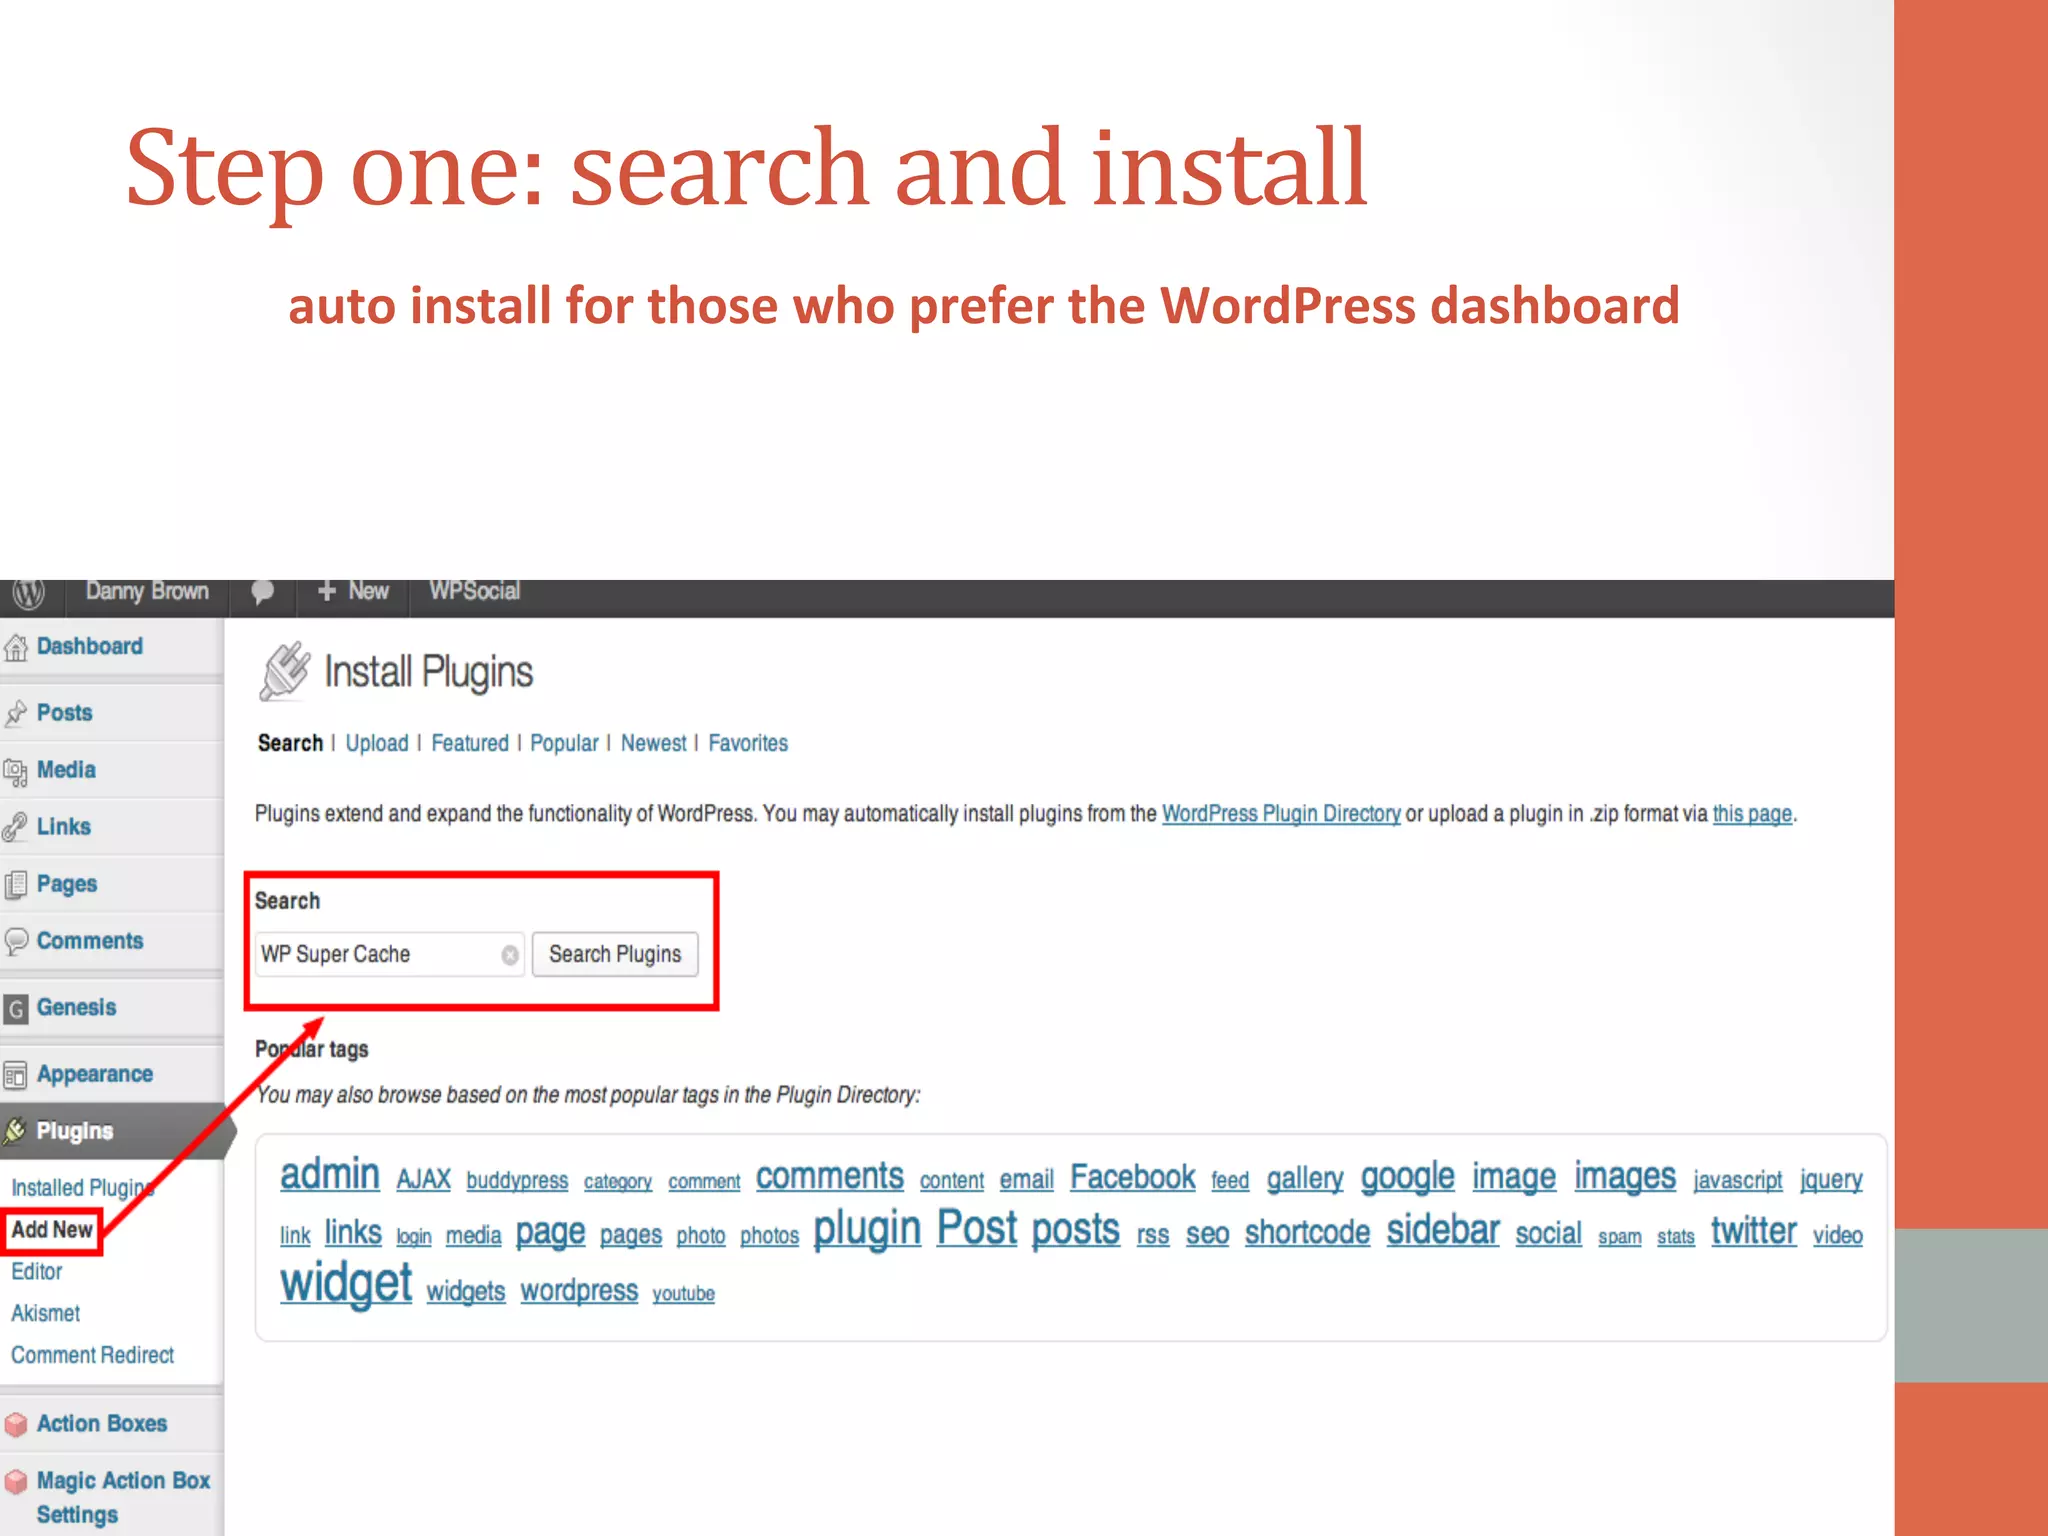Open the Genesis menu

pyautogui.click(x=76, y=1007)
